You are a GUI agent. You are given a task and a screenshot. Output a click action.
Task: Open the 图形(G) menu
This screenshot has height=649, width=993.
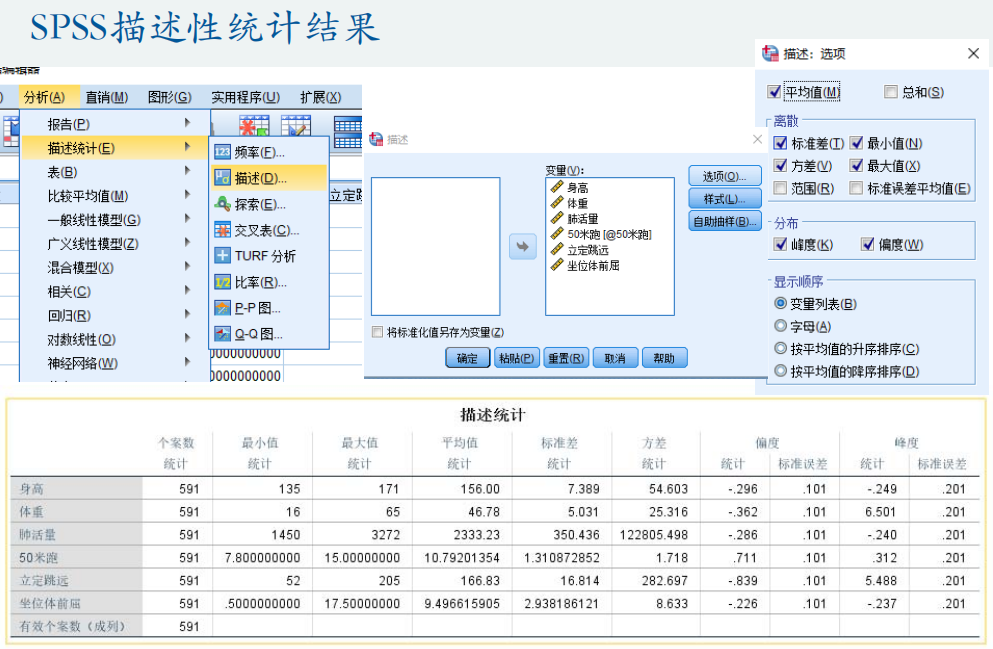point(169,97)
